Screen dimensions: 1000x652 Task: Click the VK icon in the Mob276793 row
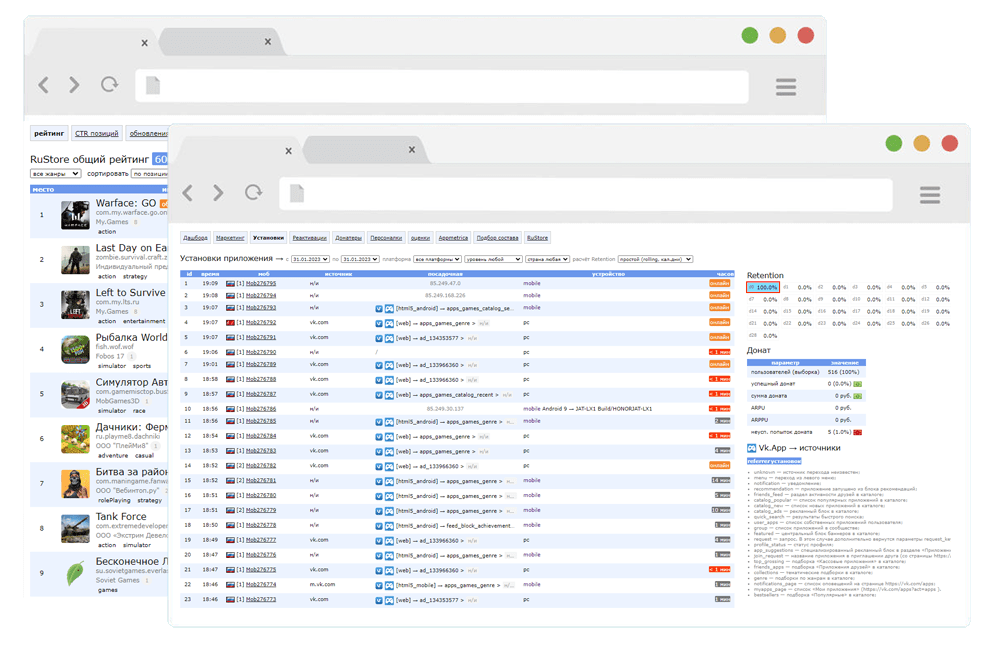point(379,309)
